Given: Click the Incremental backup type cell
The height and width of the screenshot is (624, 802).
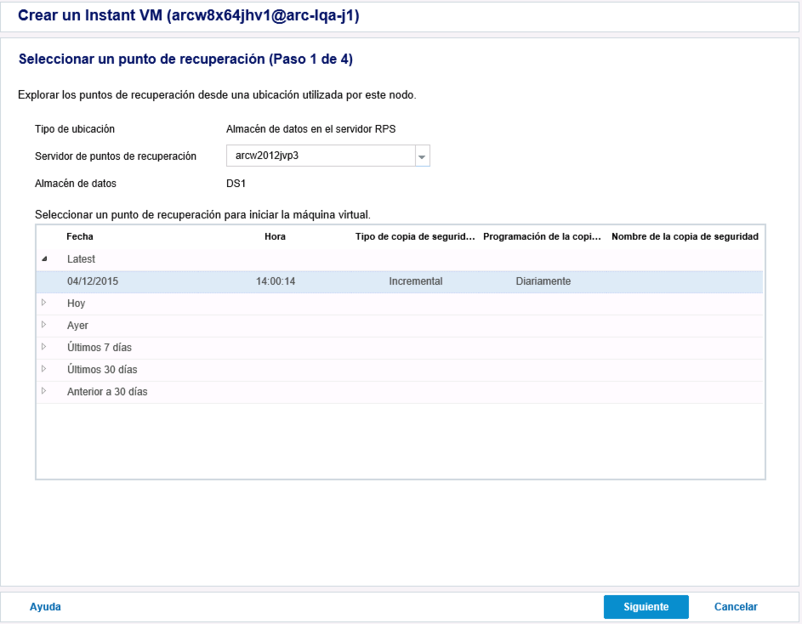Looking at the screenshot, I should coord(415,281).
